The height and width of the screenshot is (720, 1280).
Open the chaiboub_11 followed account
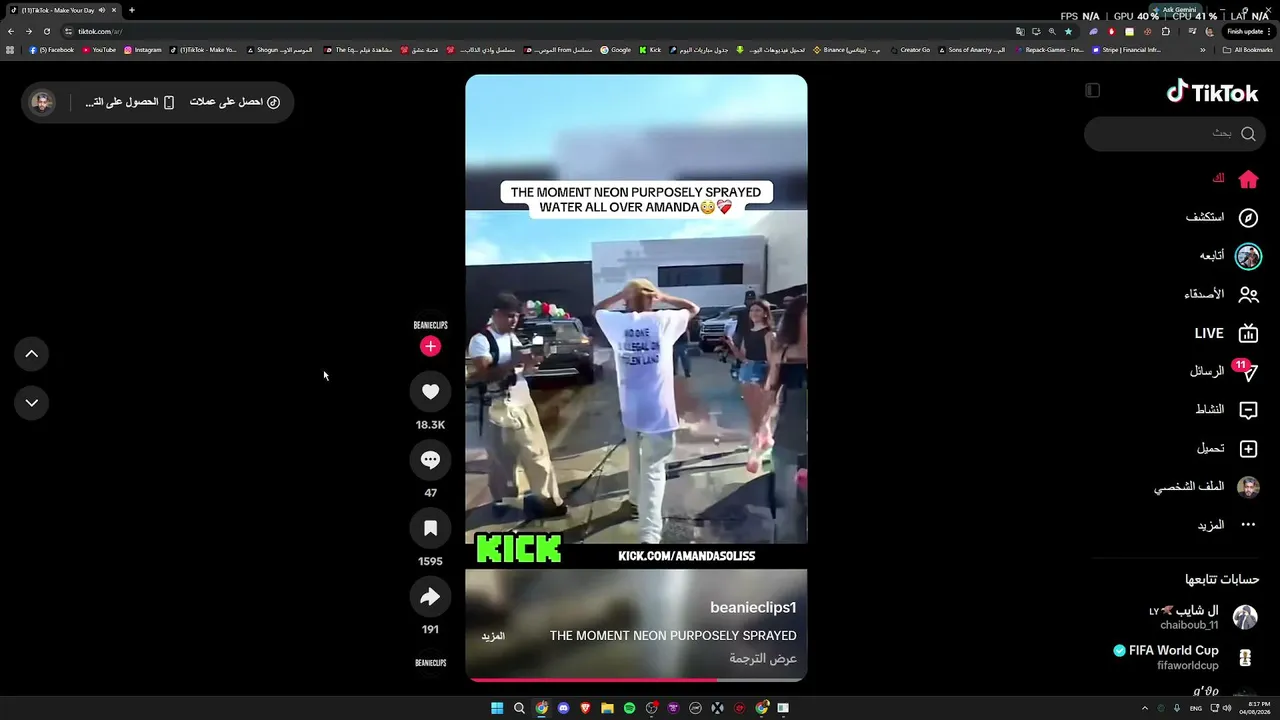pos(1203,617)
